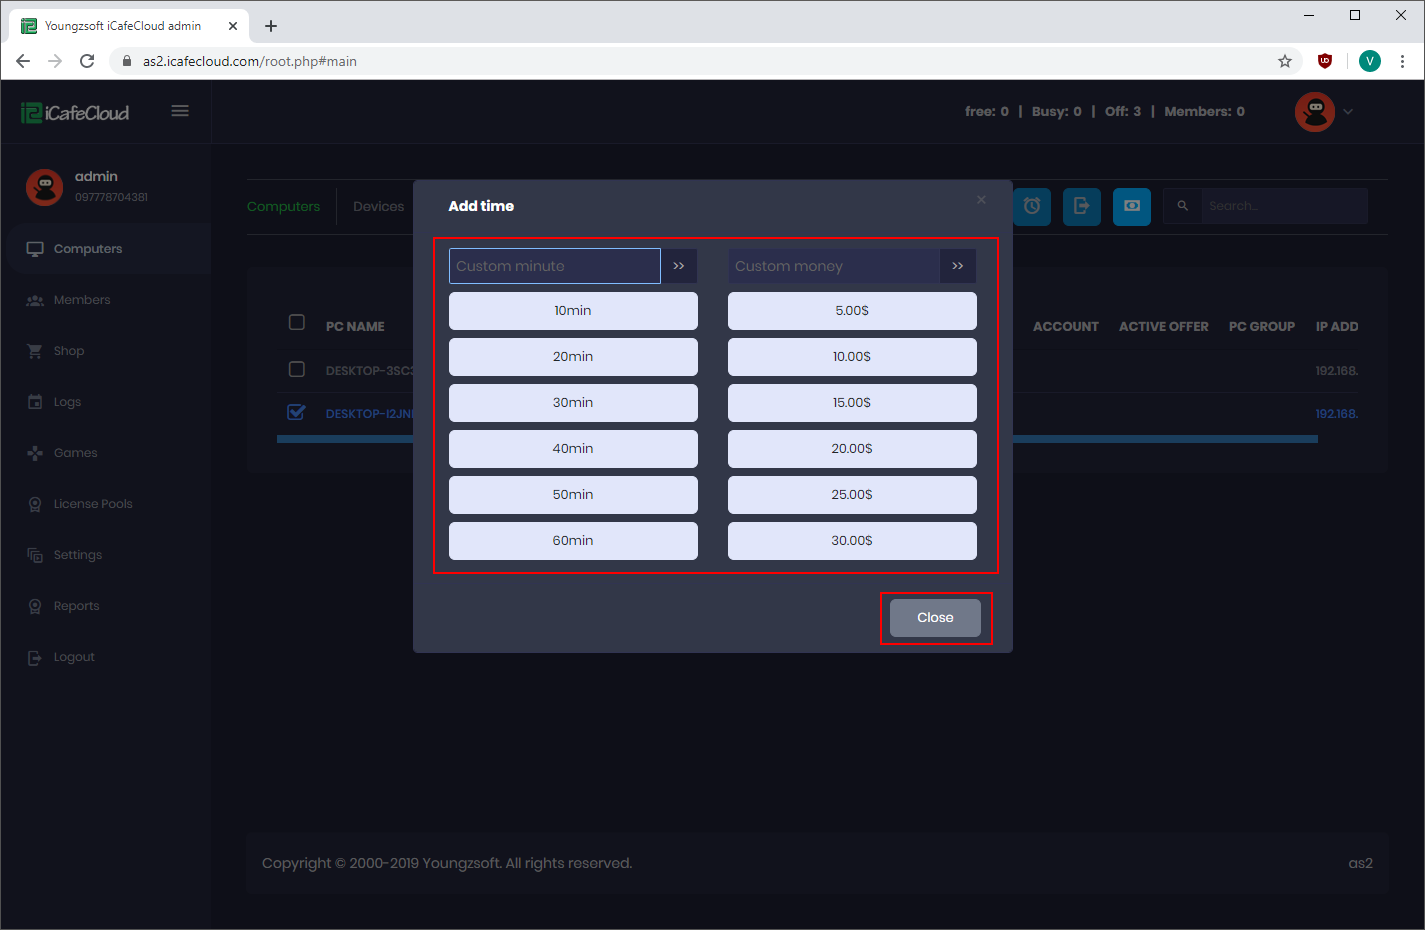Screen dimensions: 1425x930
Task: Close the Add time dialog with X
Action: point(981,200)
